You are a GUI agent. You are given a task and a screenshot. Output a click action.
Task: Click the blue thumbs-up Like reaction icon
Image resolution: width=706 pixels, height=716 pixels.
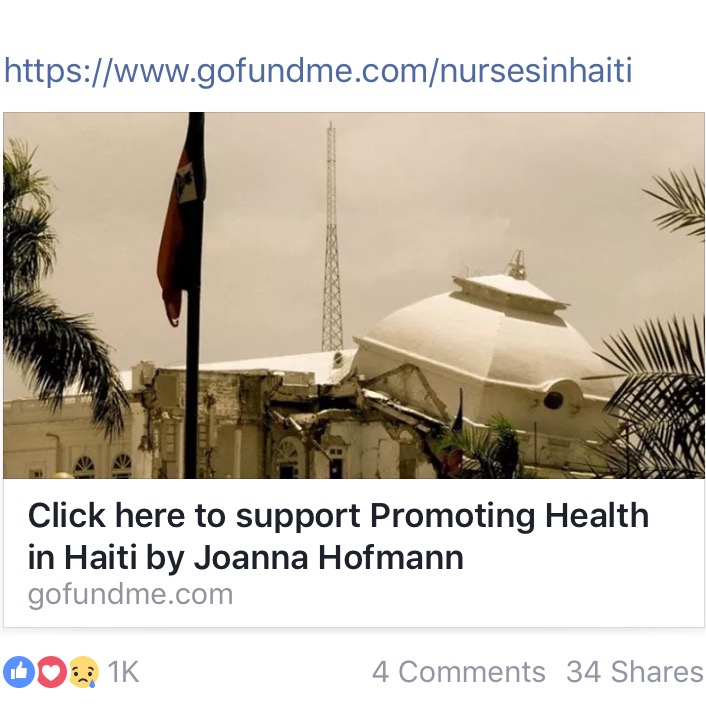[x=19, y=672]
